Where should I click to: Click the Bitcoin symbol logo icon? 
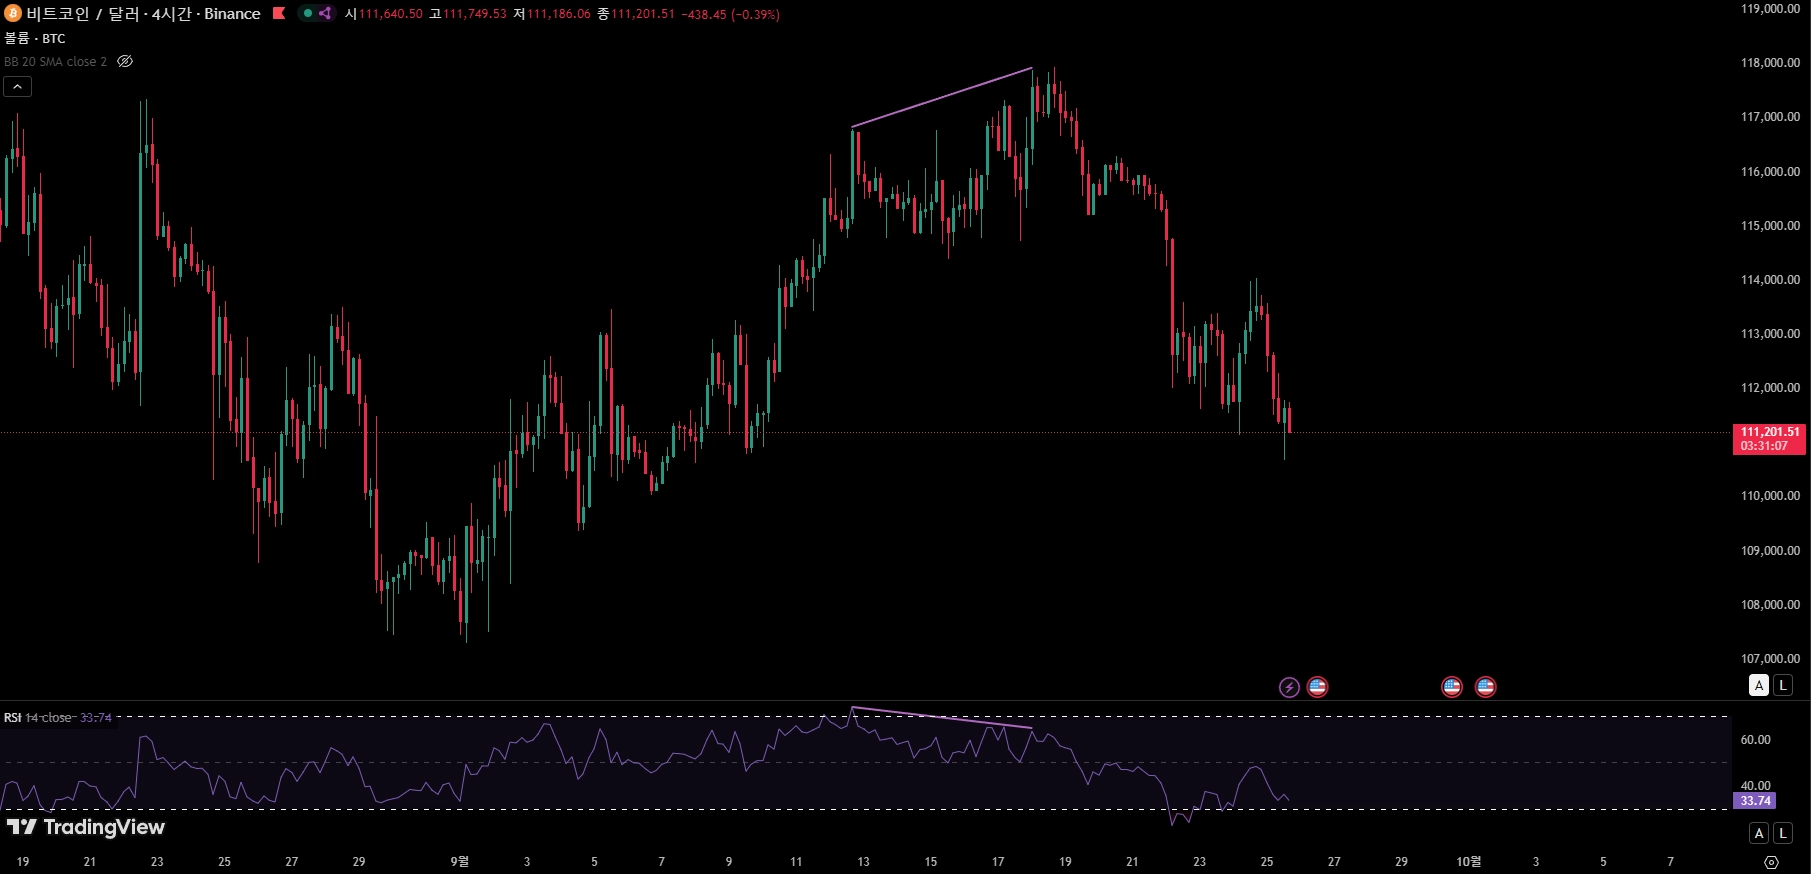tap(12, 13)
